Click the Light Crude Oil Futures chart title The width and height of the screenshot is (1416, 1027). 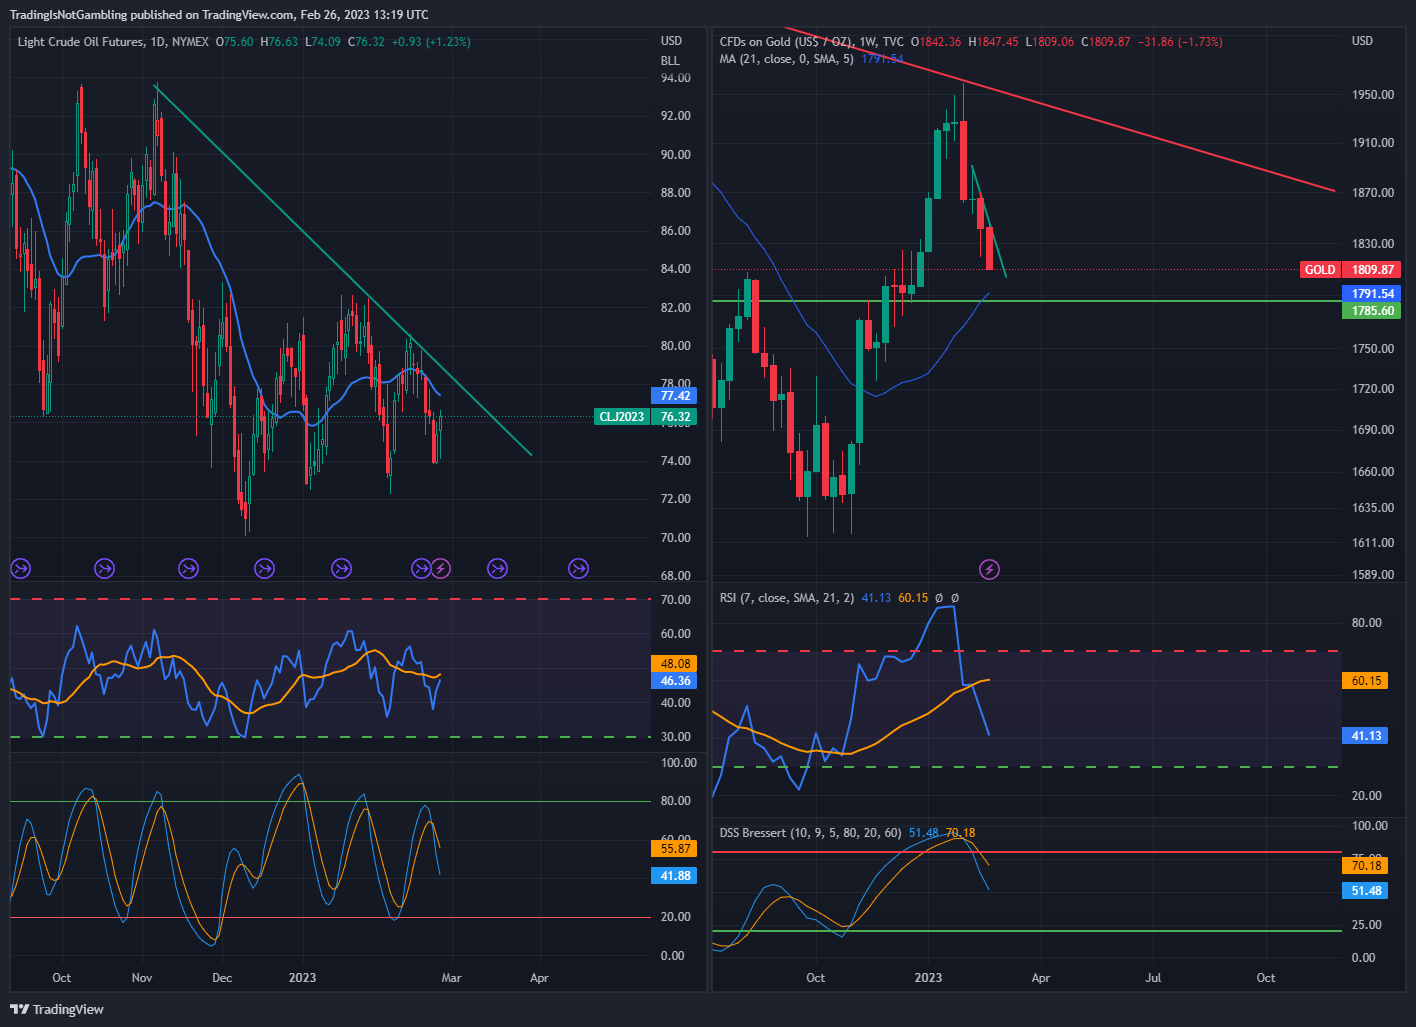point(113,42)
